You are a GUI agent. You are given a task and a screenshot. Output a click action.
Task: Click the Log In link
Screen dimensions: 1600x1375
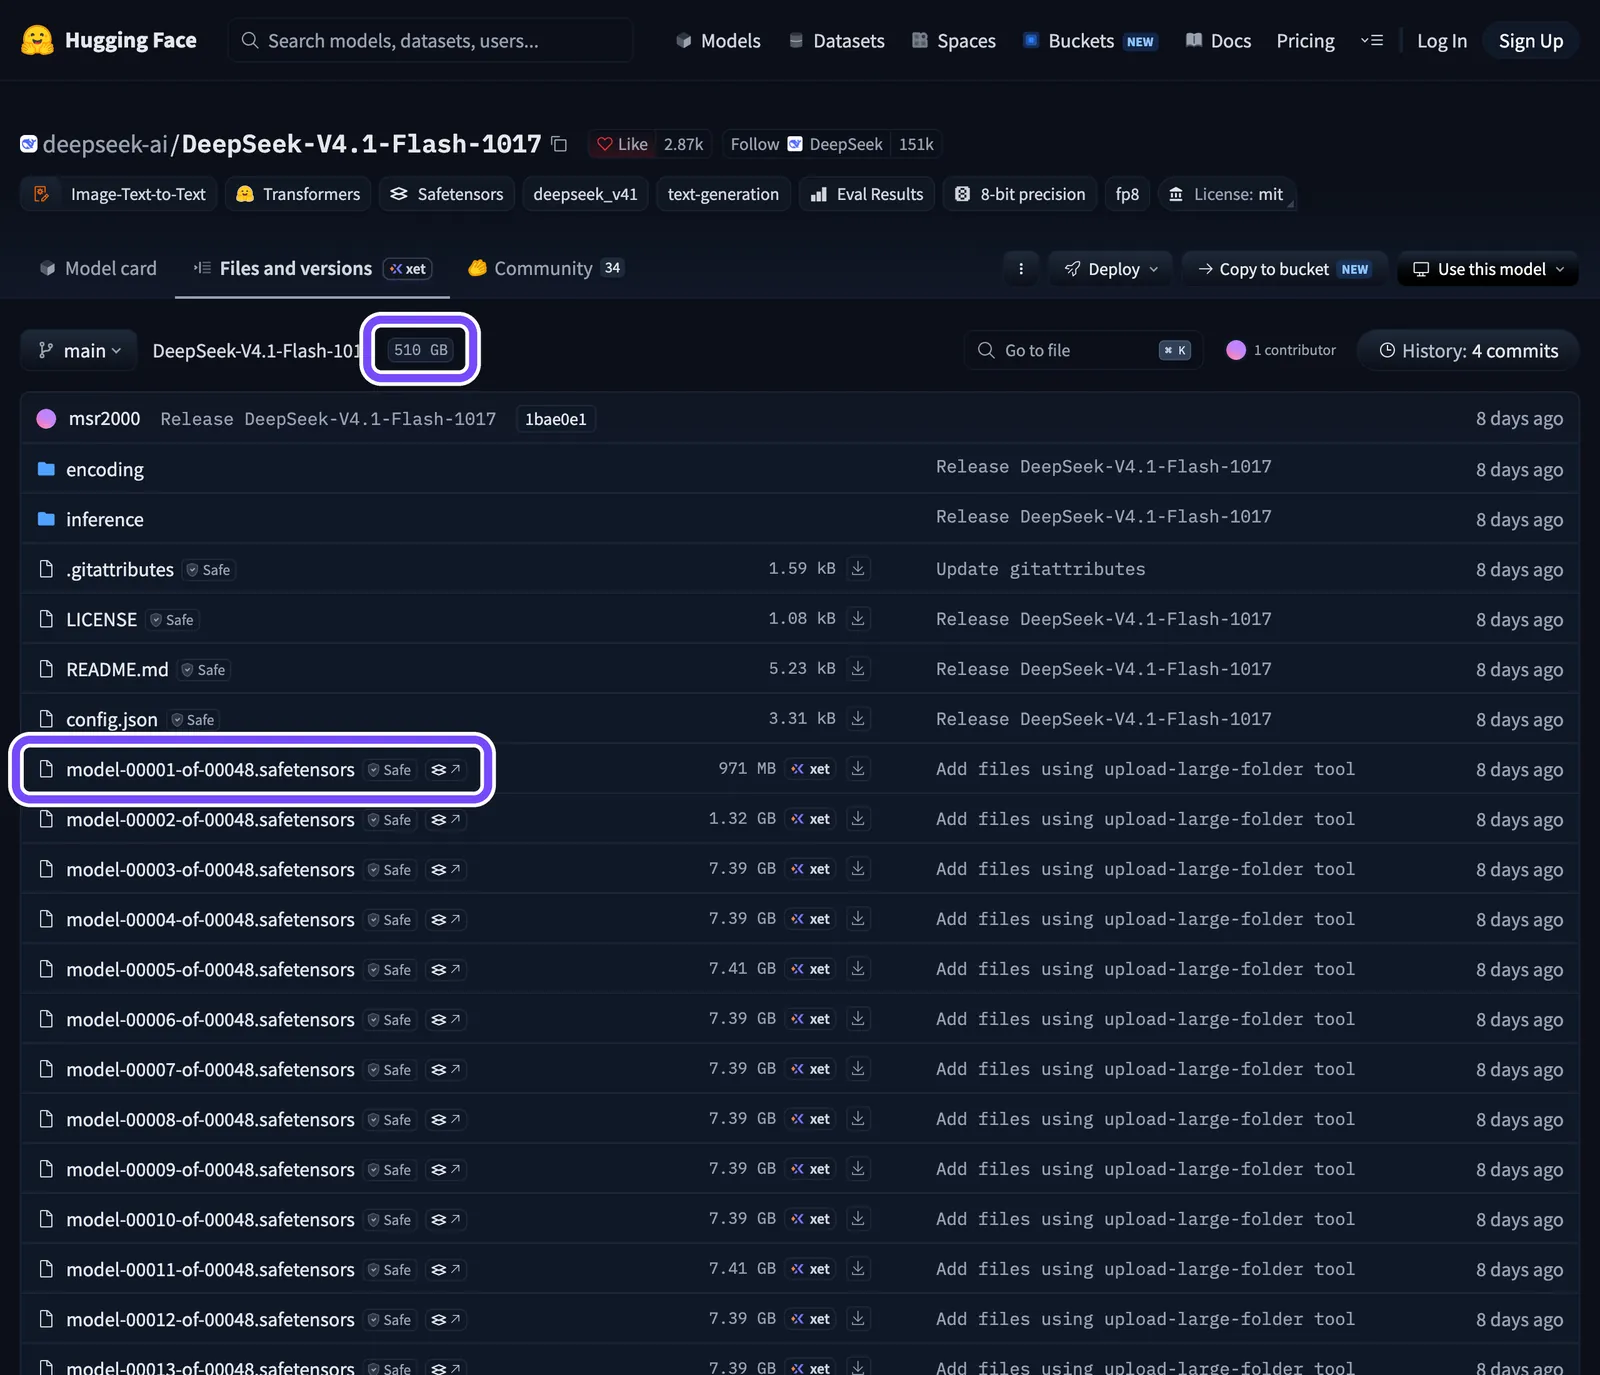[x=1441, y=40]
